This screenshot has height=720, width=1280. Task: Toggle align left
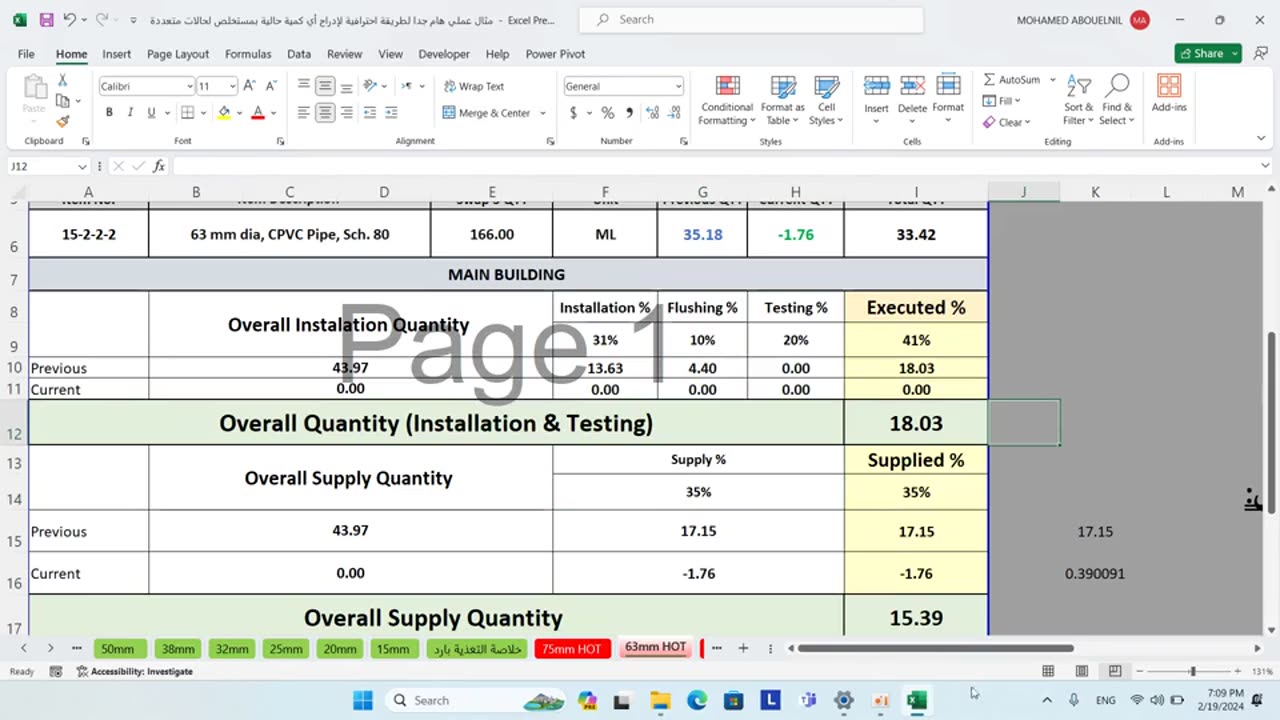pos(304,113)
